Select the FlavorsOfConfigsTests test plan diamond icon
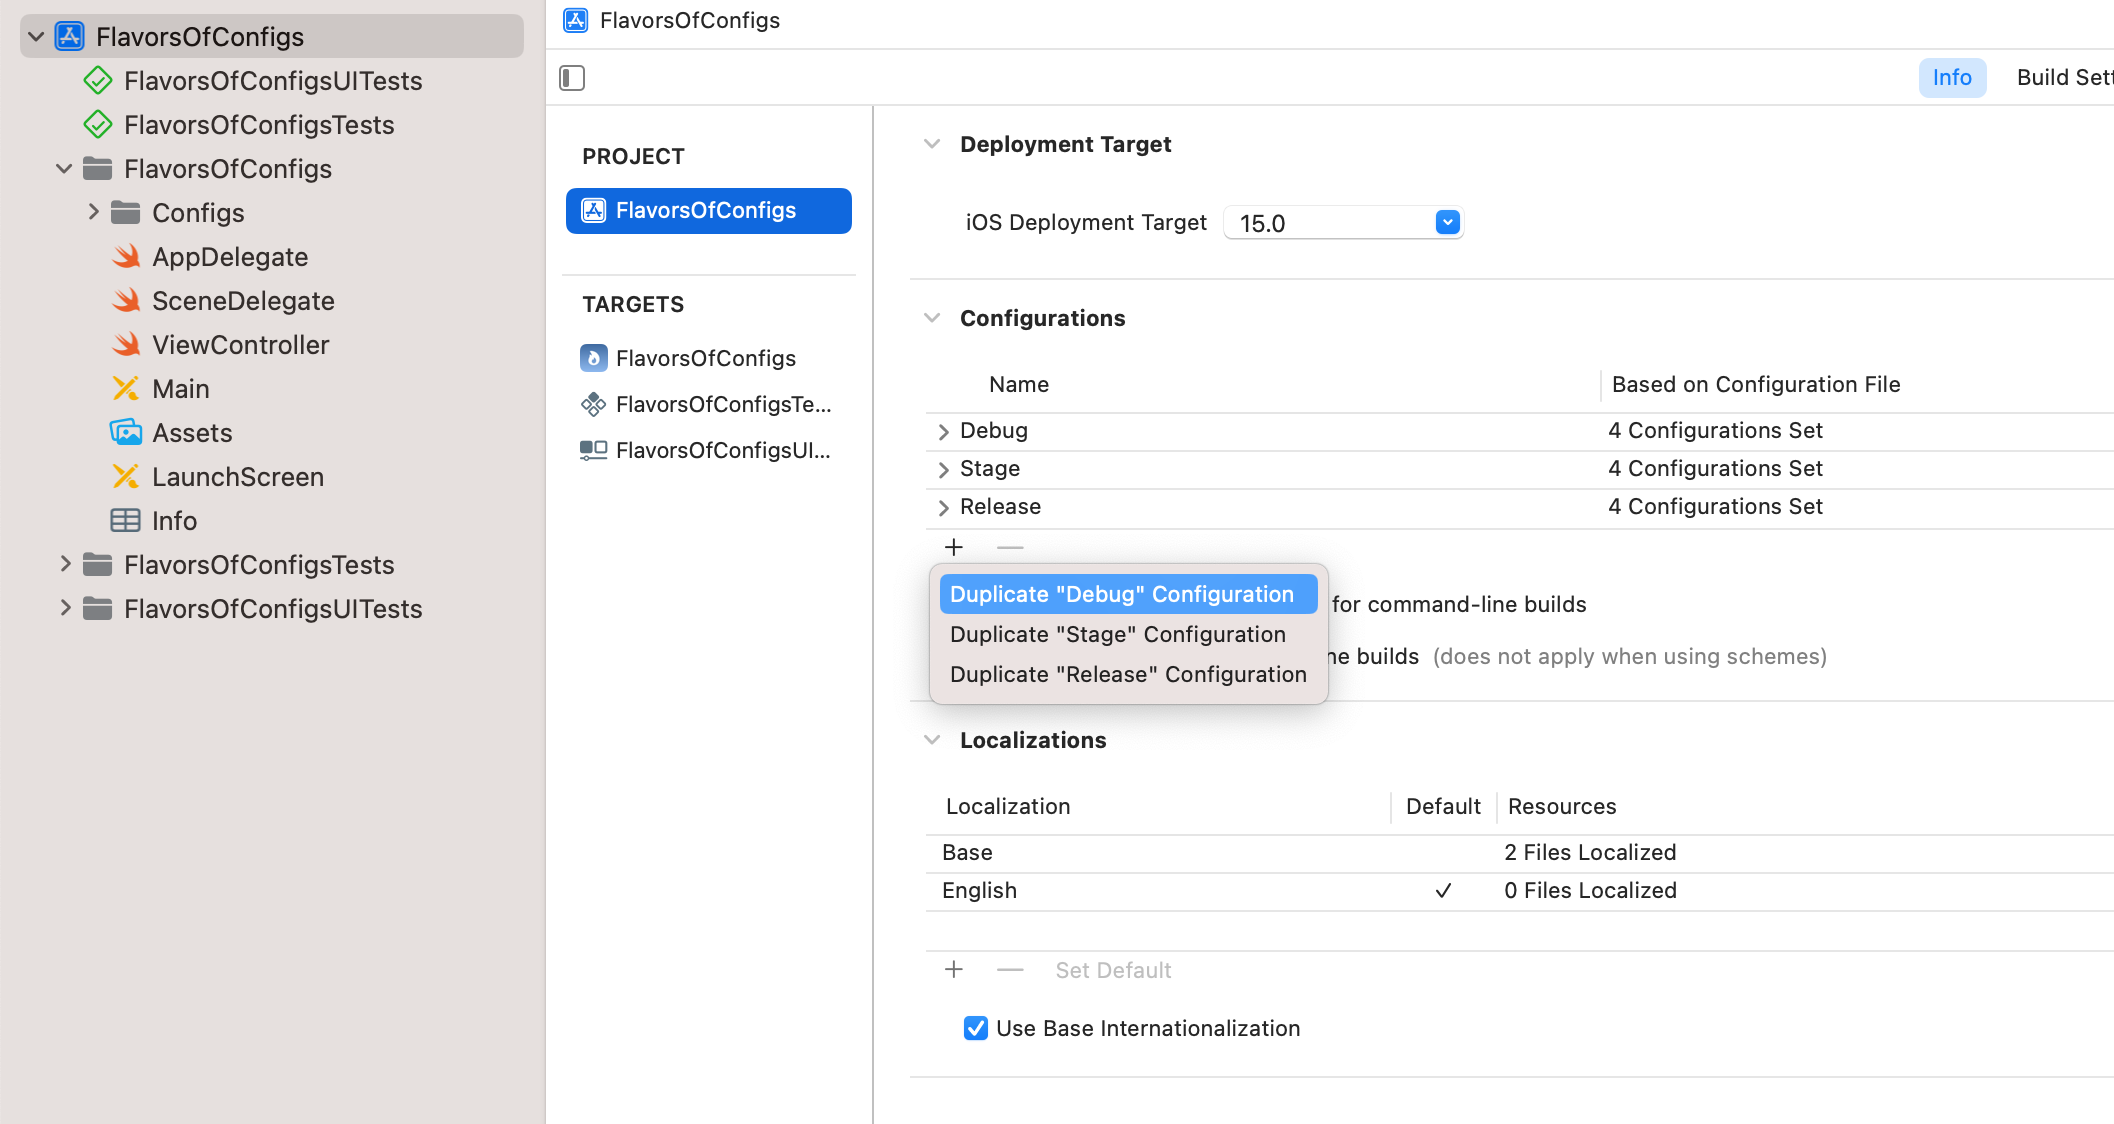 pos(98,125)
